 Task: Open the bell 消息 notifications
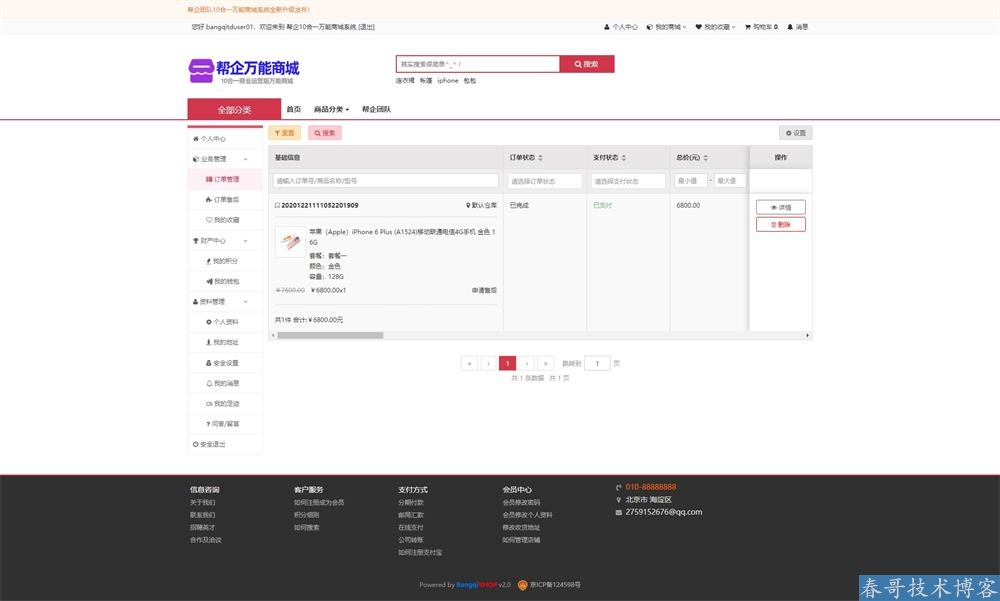point(797,27)
